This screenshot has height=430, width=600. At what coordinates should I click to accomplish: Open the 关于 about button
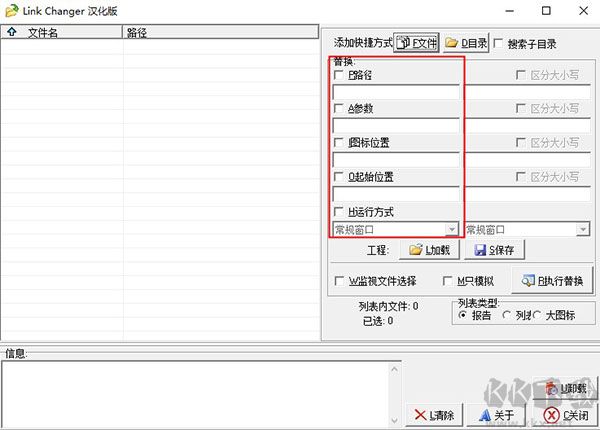click(x=496, y=415)
